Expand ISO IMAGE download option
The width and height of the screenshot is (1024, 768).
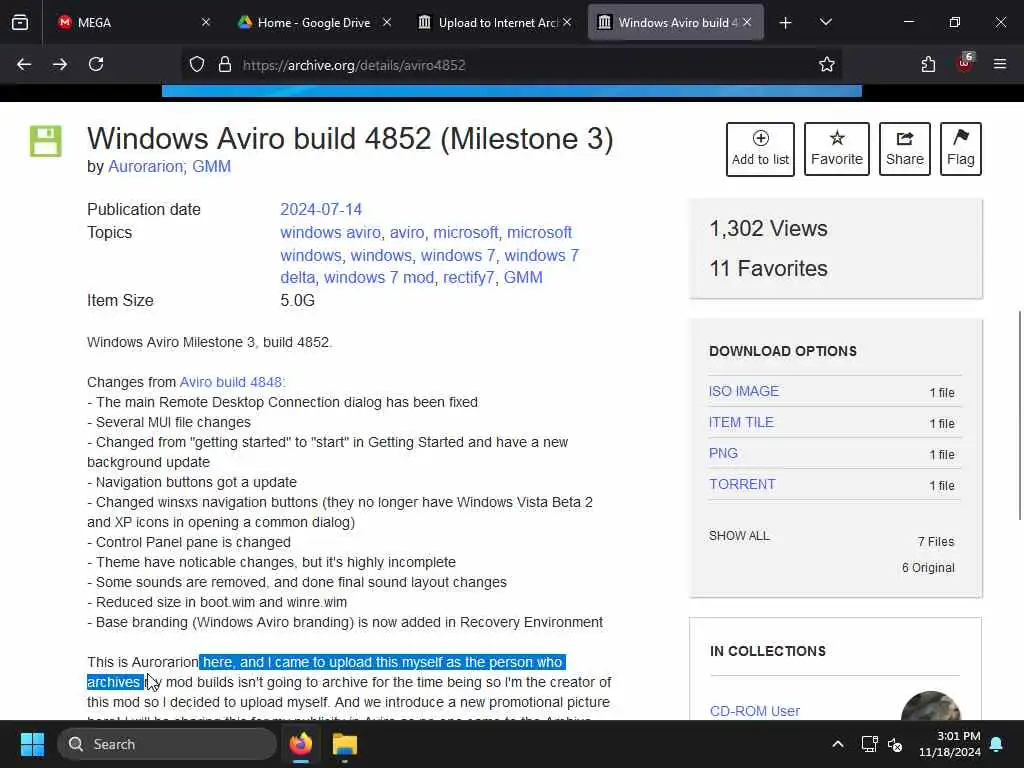click(x=744, y=391)
